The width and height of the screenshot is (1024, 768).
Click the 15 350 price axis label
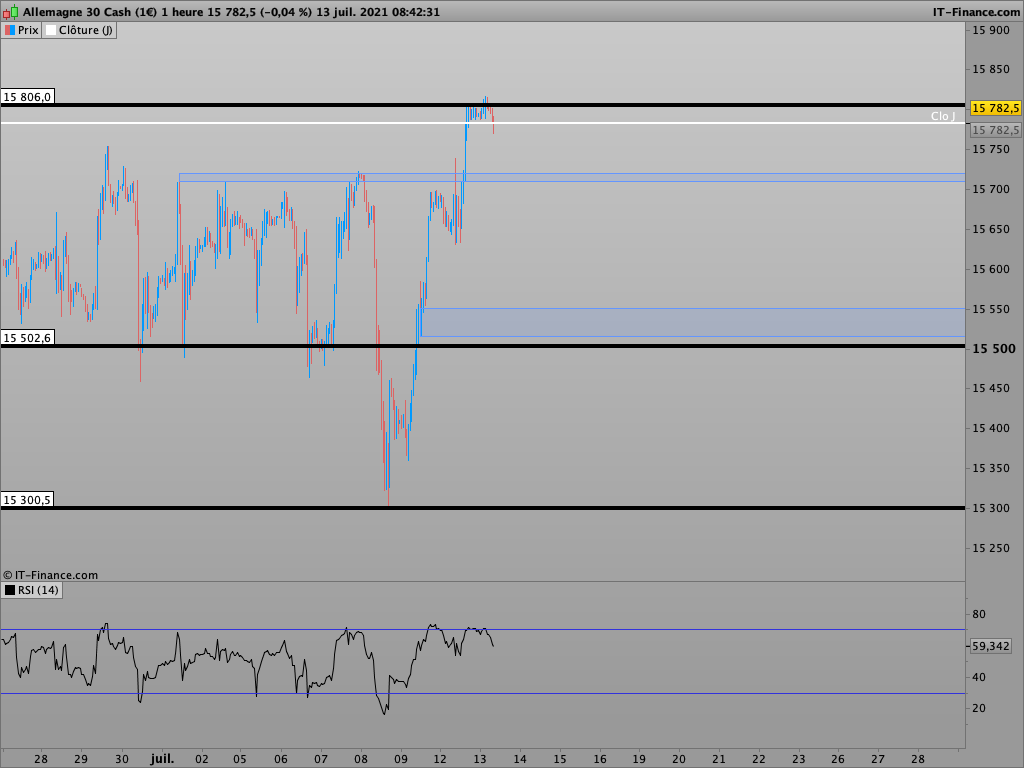pyautogui.click(x=991, y=468)
